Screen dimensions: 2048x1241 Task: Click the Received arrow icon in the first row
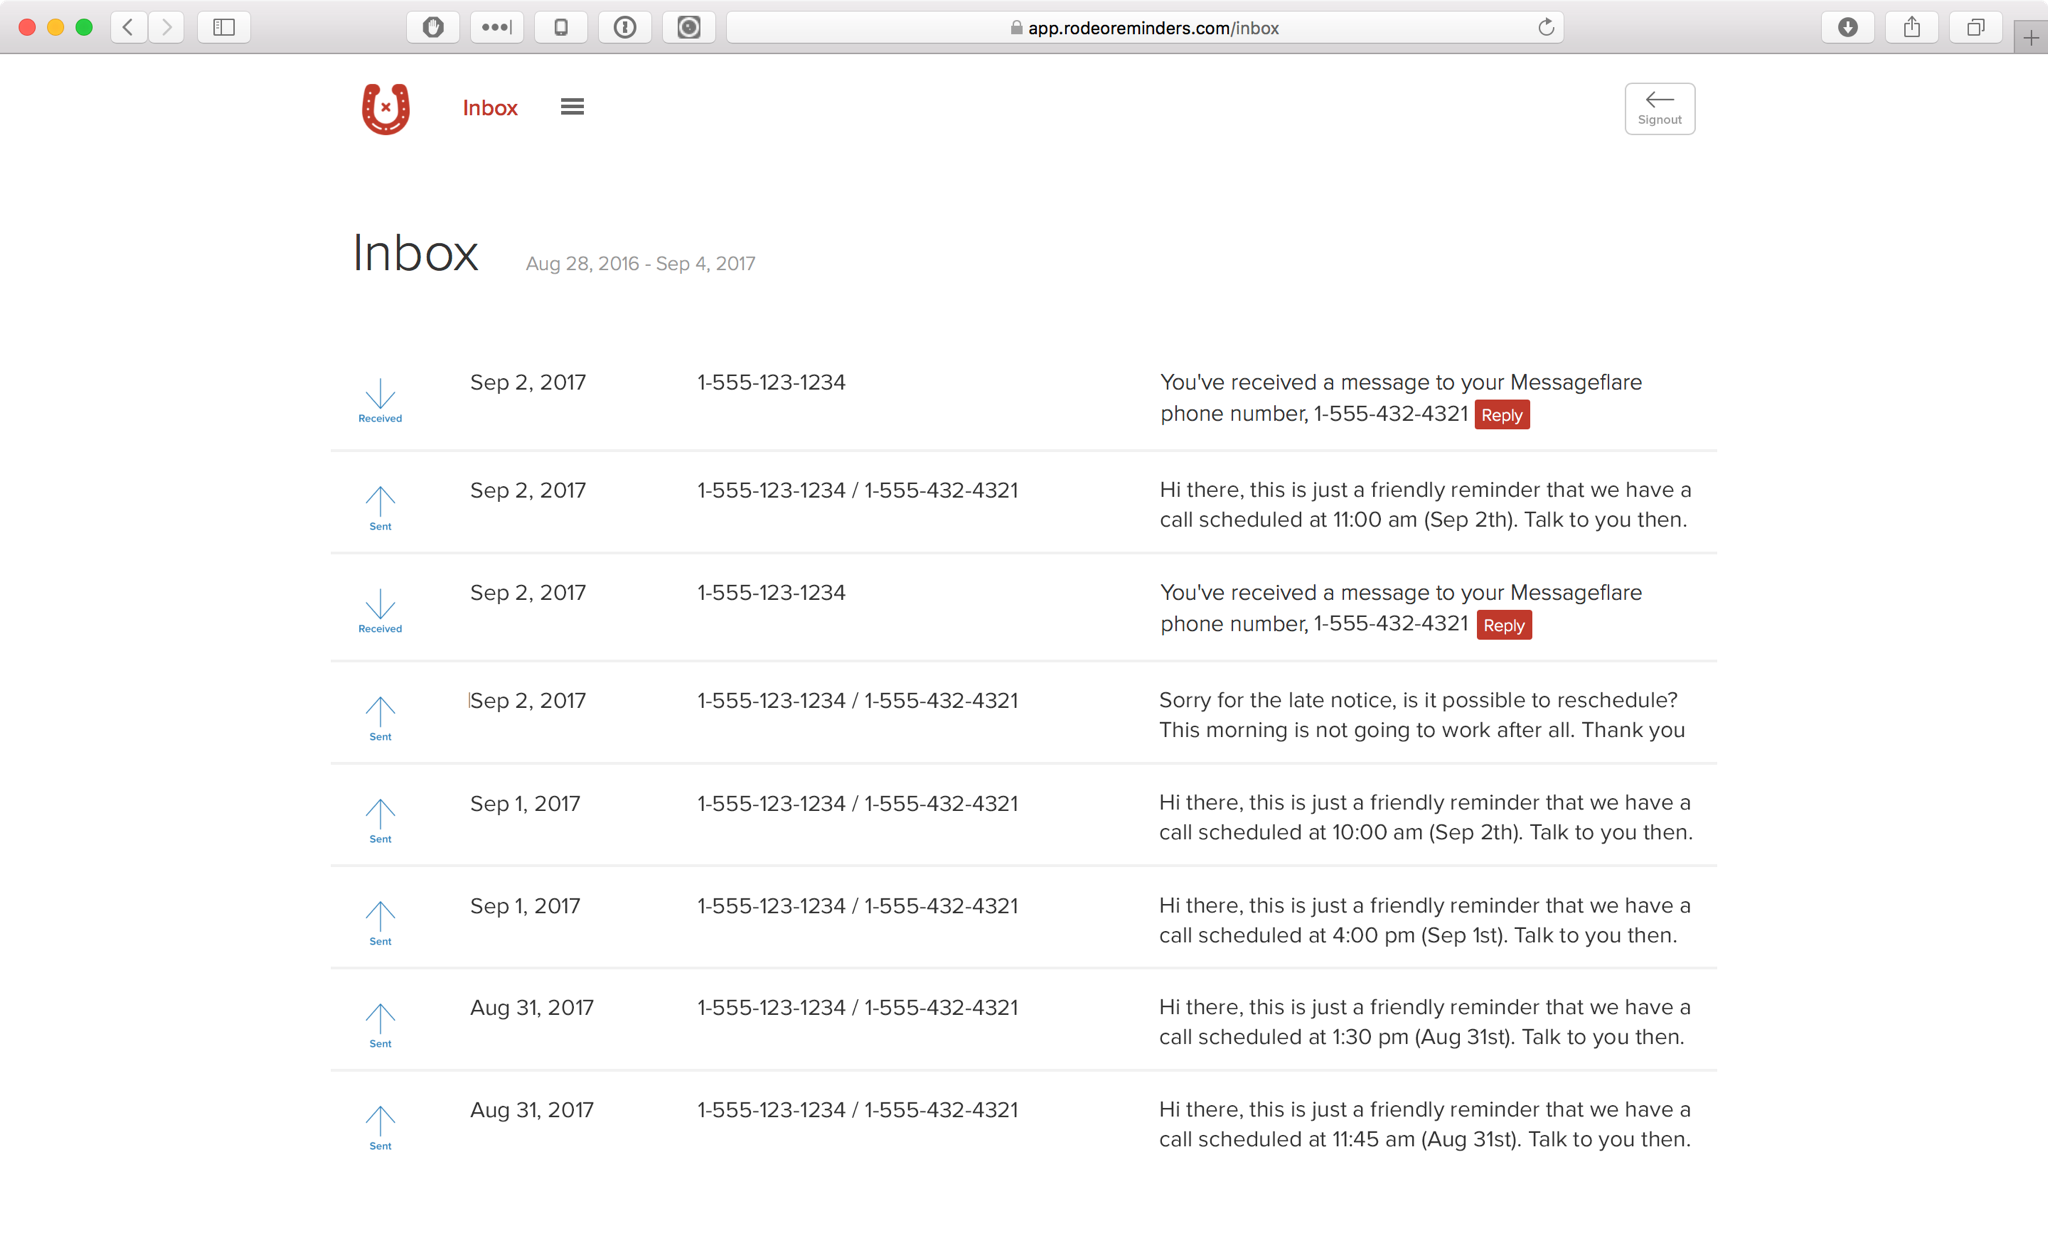(380, 400)
